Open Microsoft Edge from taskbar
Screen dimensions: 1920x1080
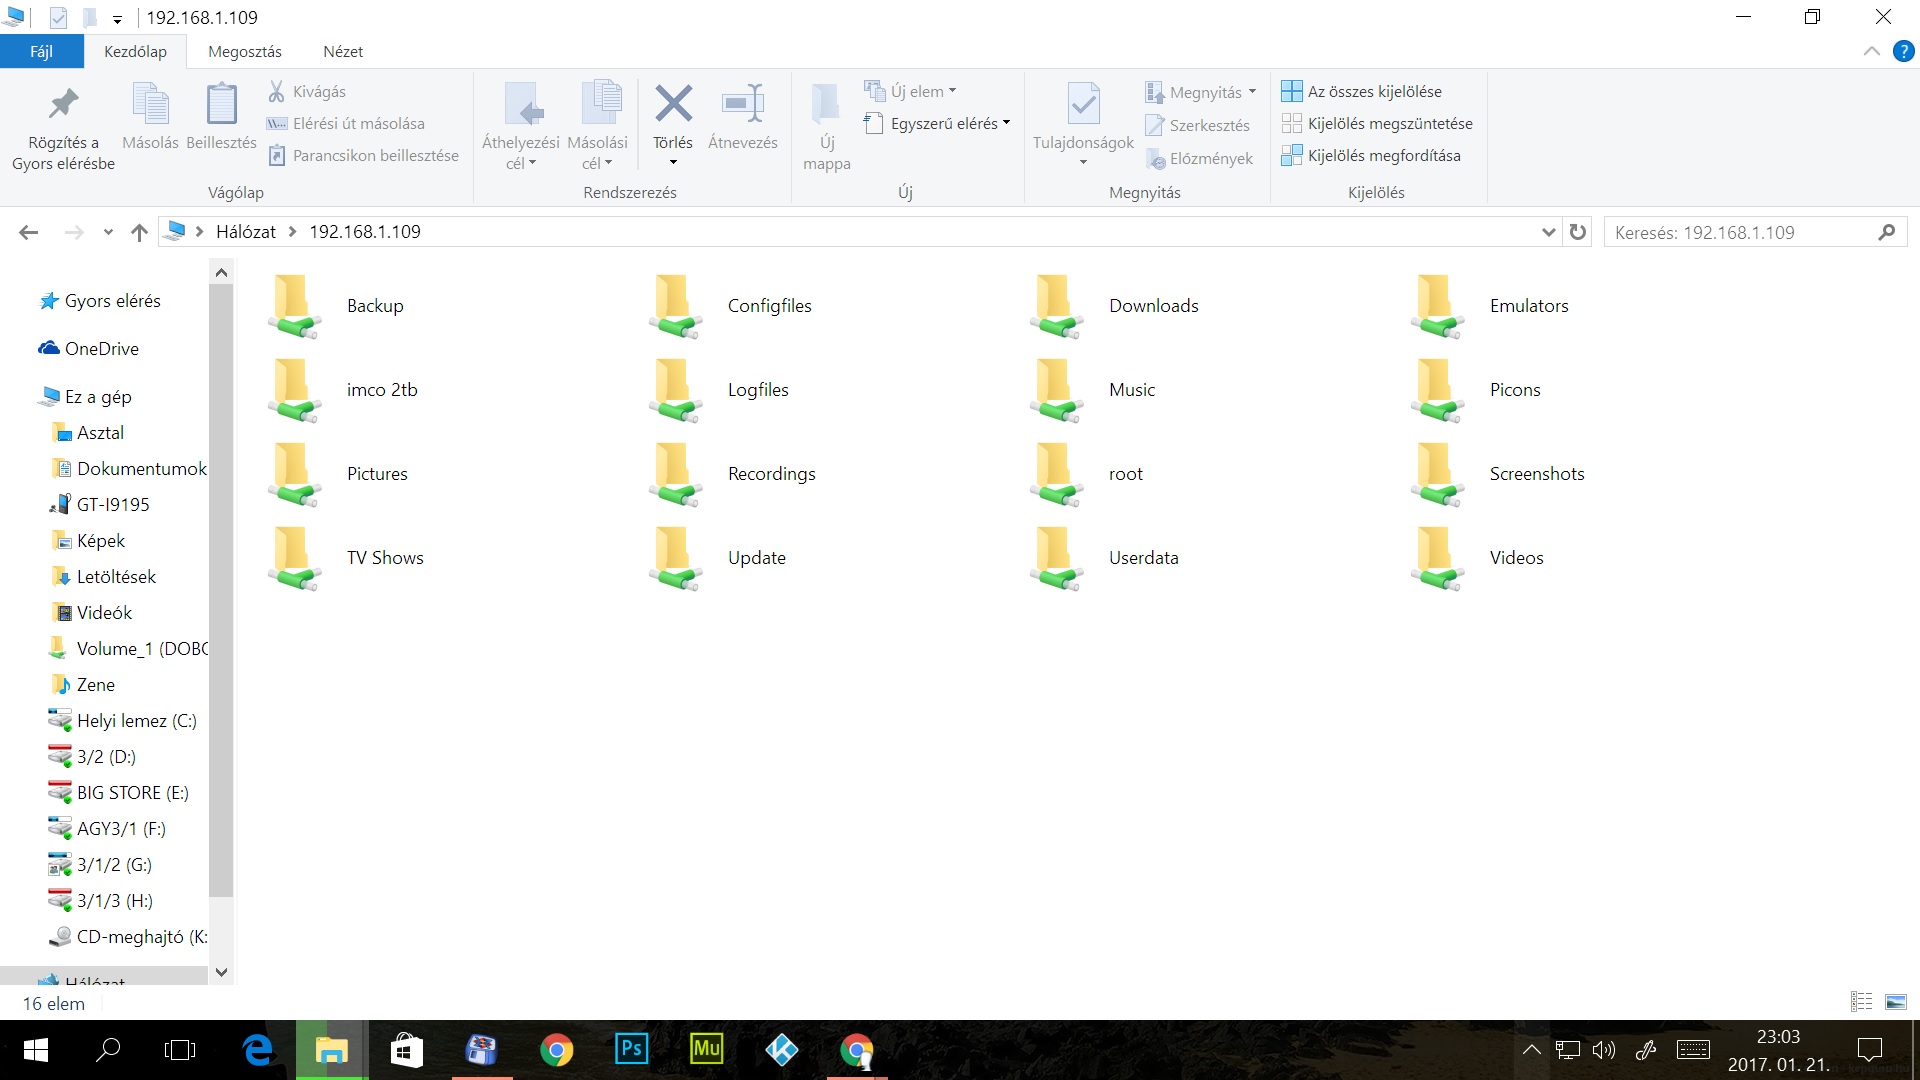[258, 1049]
